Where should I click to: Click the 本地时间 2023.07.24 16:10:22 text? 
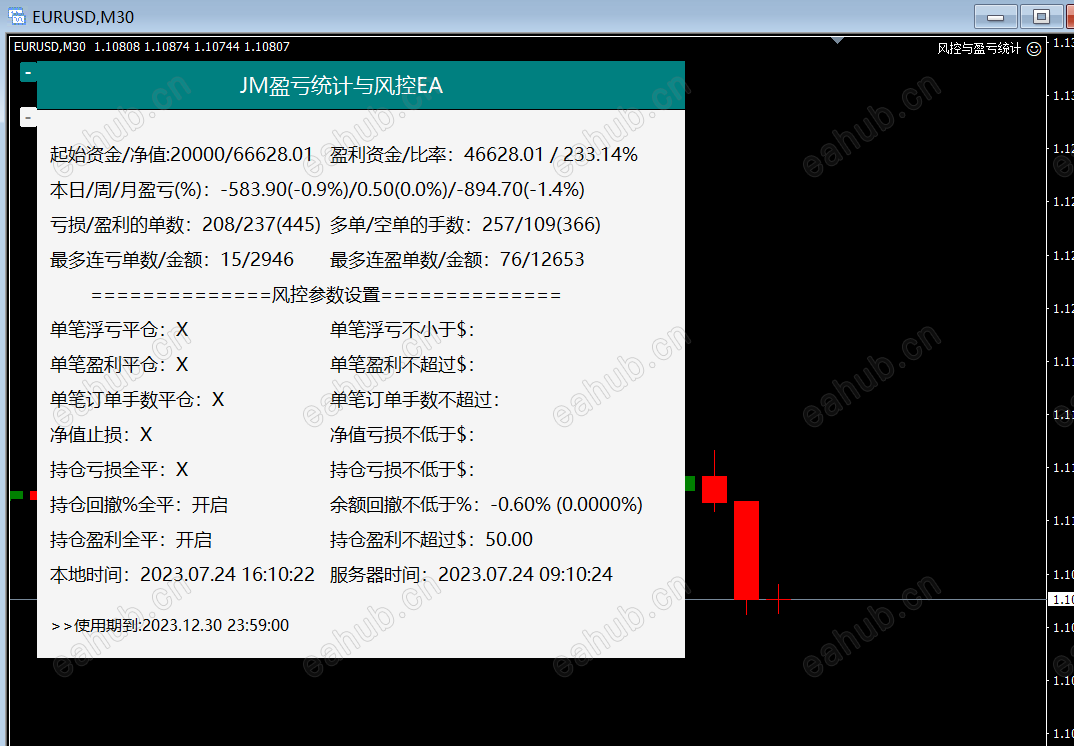pos(182,575)
